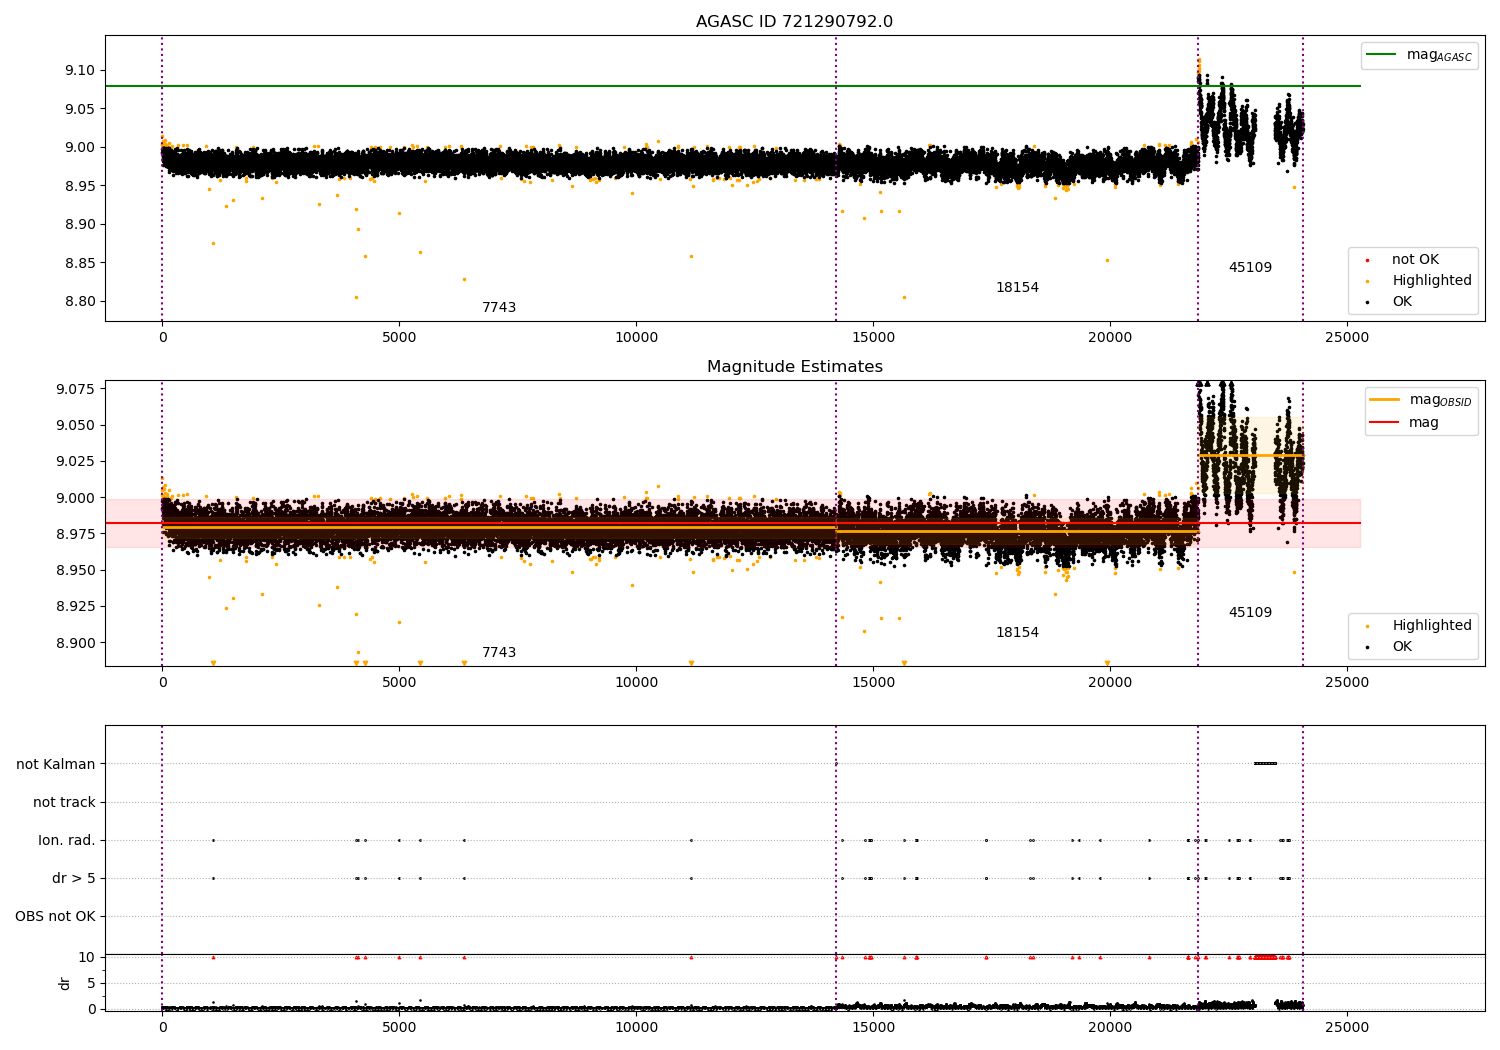Click the '25000' x tick under the top plot
Viewport: 1500px width, 1050px height.
click(1346, 337)
